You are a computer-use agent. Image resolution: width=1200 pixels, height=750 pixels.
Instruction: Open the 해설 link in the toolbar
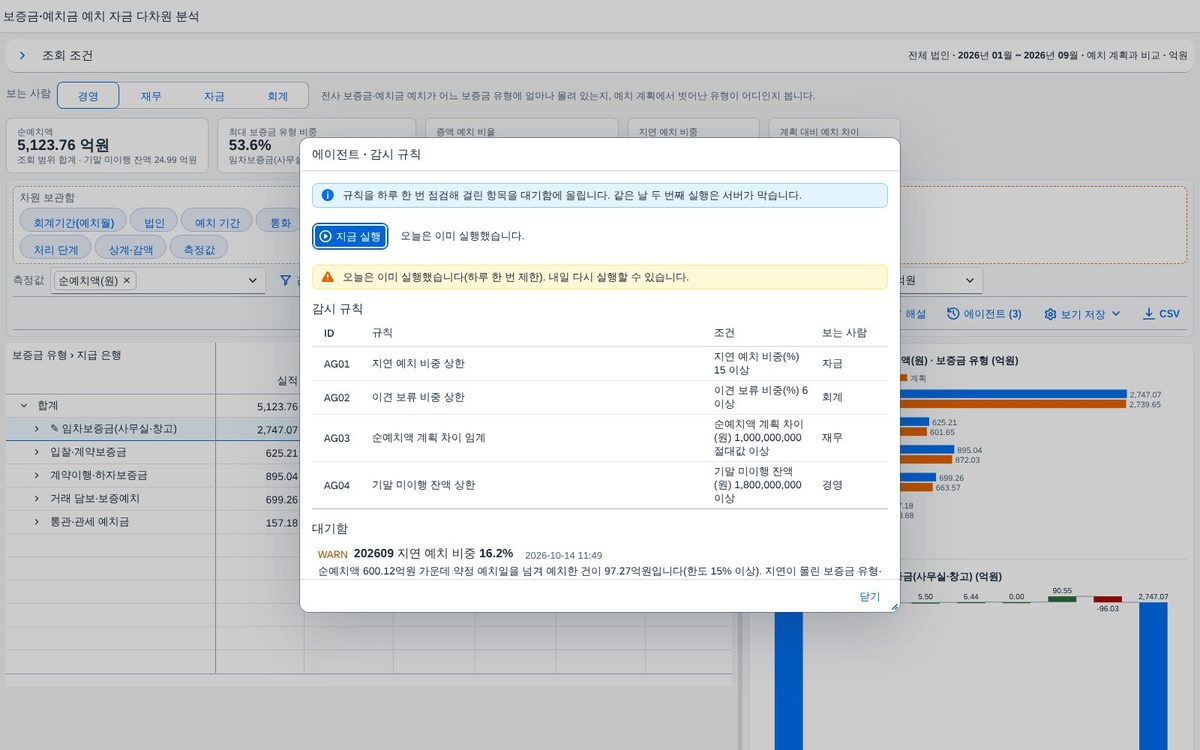(x=915, y=314)
